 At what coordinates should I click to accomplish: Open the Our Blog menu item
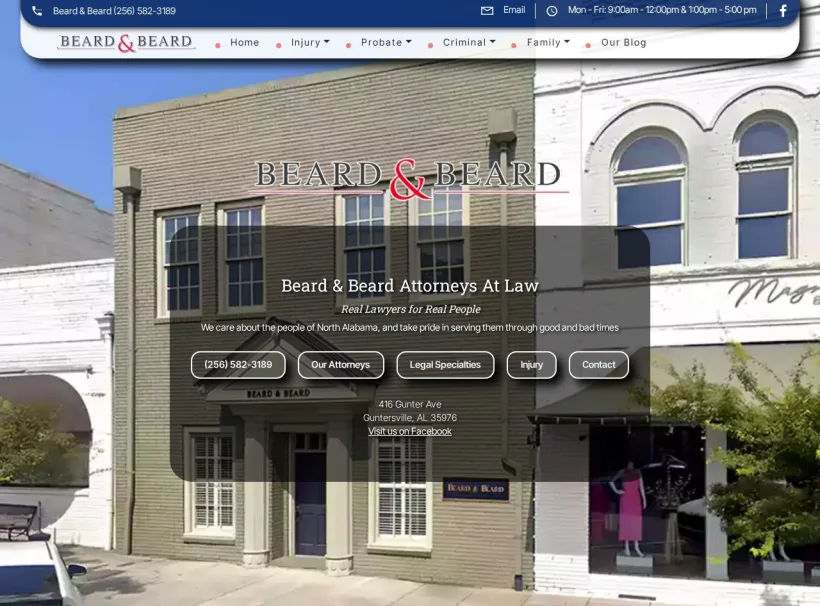click(x=623, y=42)
